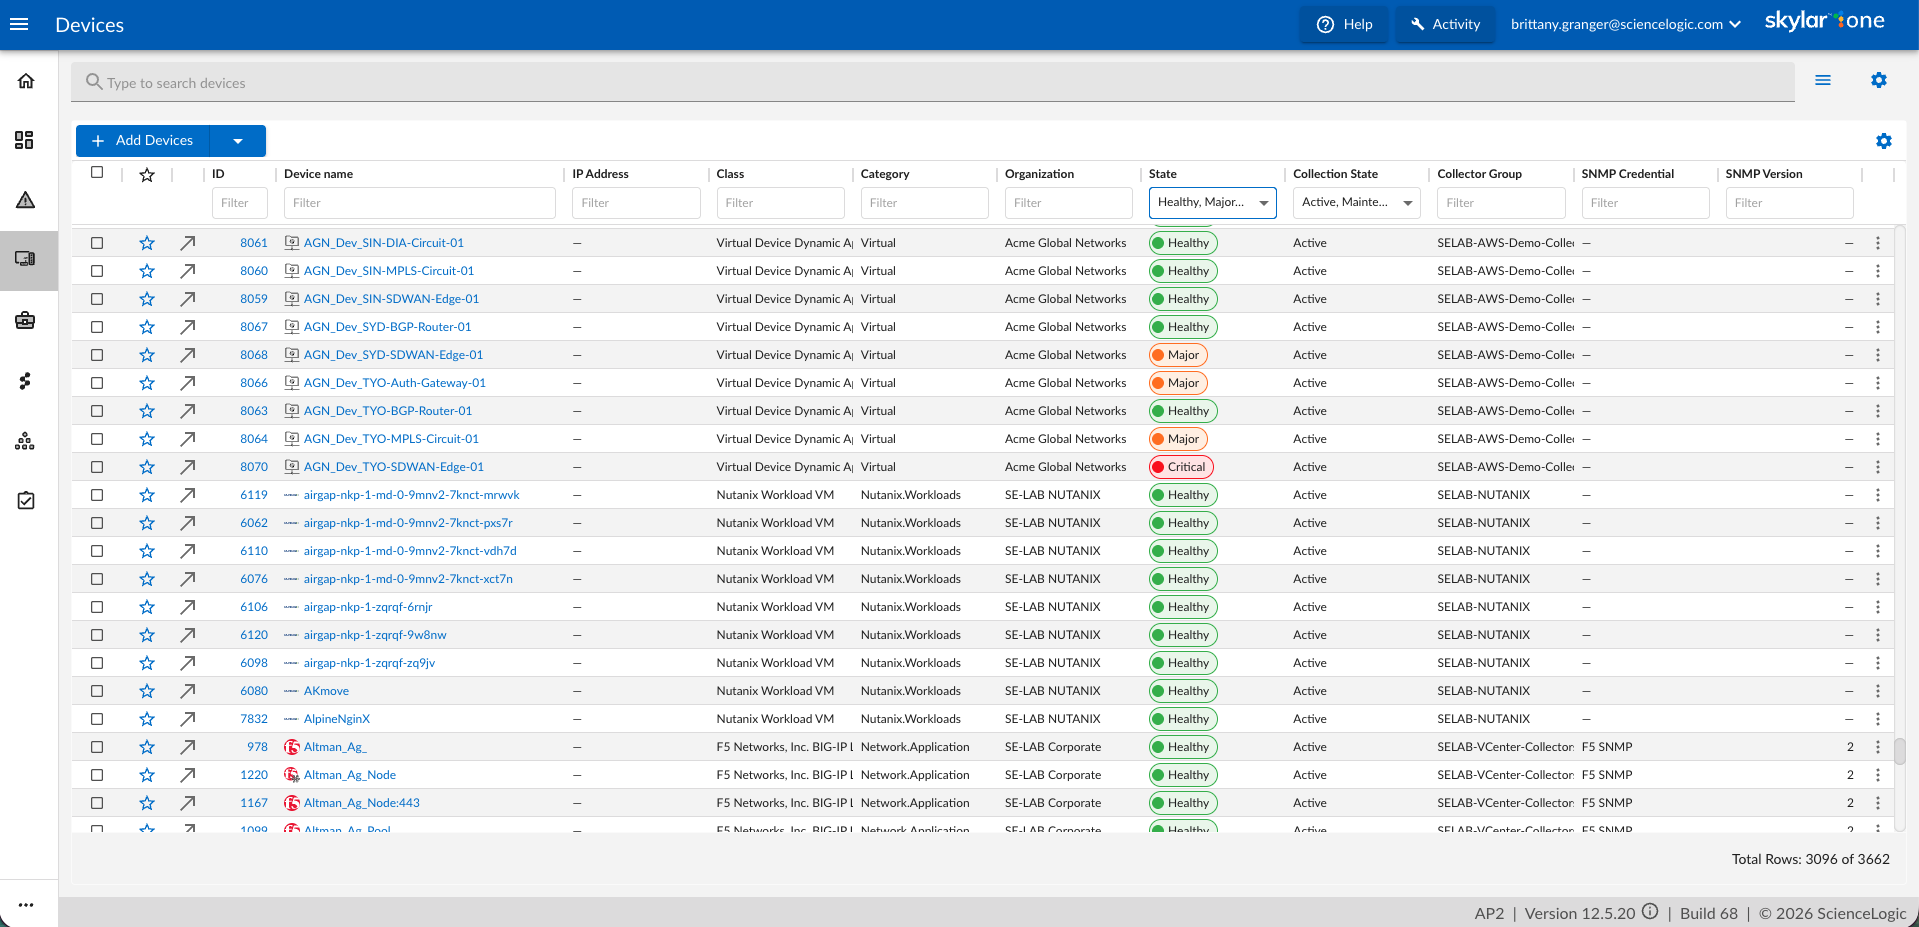The height and width of the screenshot is (927, 1919).
Task: Click the Critical state badge for 8070
Action: (x=1181, y=467)
